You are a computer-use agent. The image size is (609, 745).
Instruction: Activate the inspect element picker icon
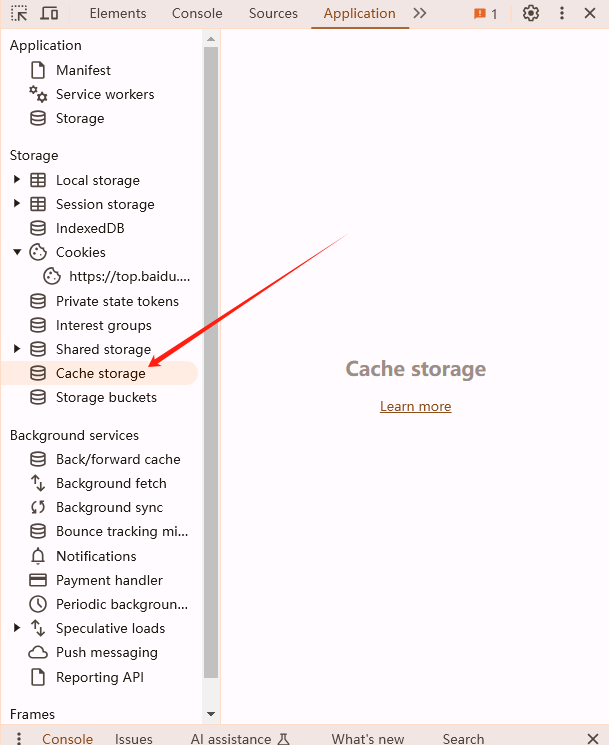(x=19, y=13)
